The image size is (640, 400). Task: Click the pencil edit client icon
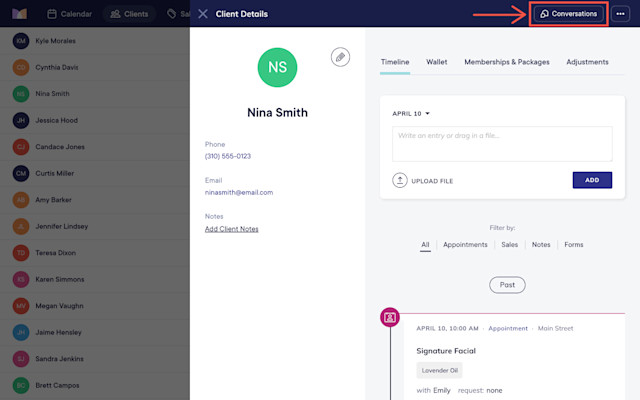pyautogui.click(x=340, y=57)
